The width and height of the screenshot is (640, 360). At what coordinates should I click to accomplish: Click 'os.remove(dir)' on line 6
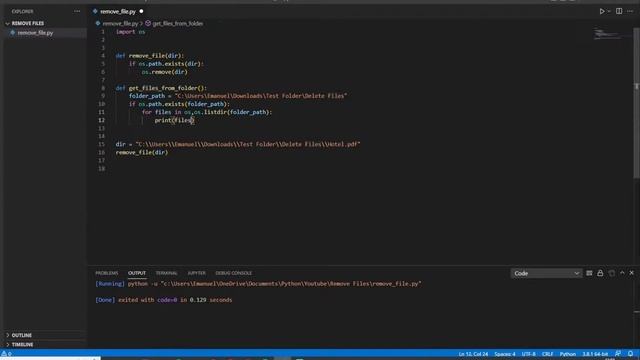pyautogui.click(x=164, y=72)
